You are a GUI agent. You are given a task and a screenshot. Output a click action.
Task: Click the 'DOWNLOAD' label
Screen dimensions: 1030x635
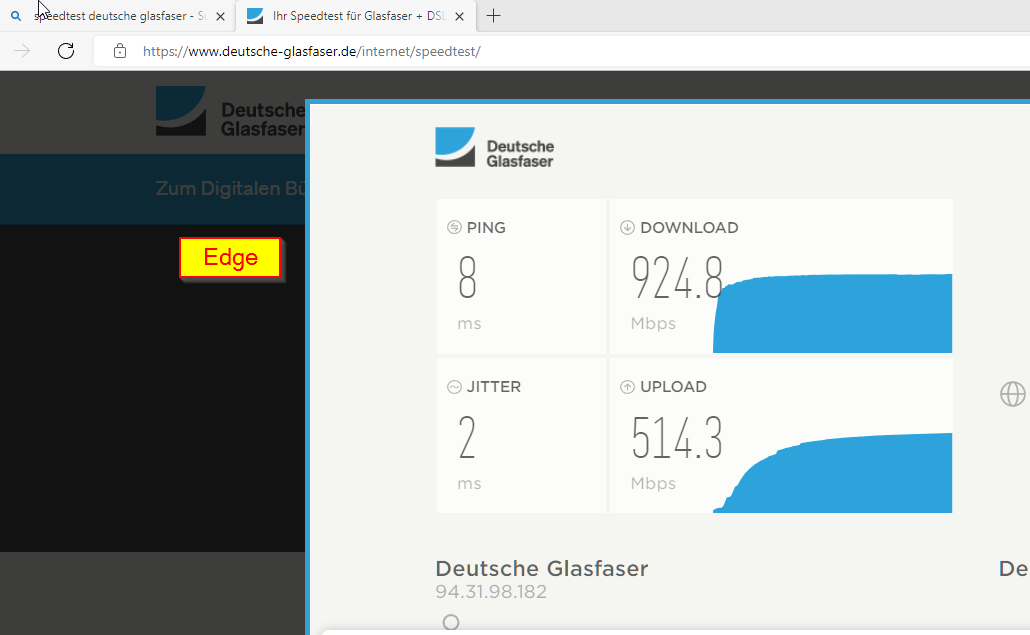coord(689,228)
